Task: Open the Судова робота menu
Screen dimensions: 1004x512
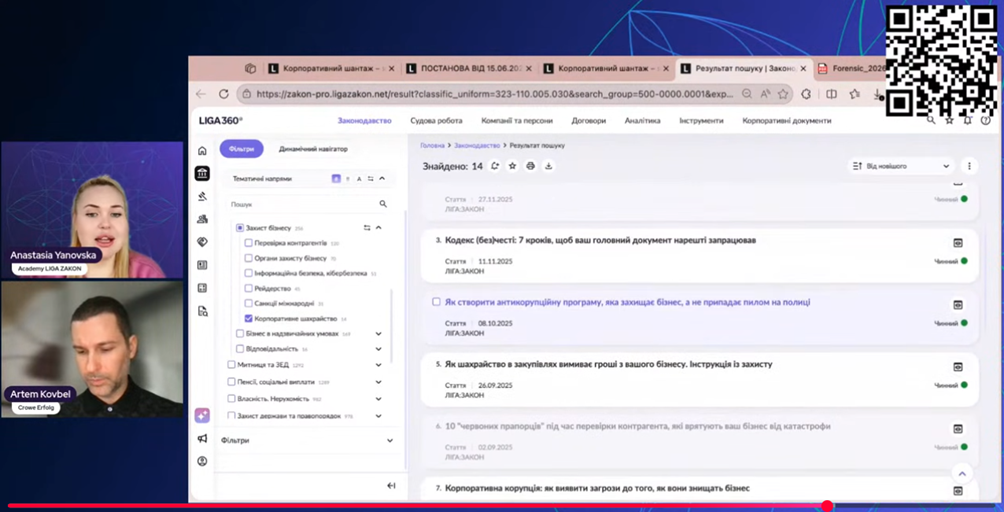Action: 436,121
